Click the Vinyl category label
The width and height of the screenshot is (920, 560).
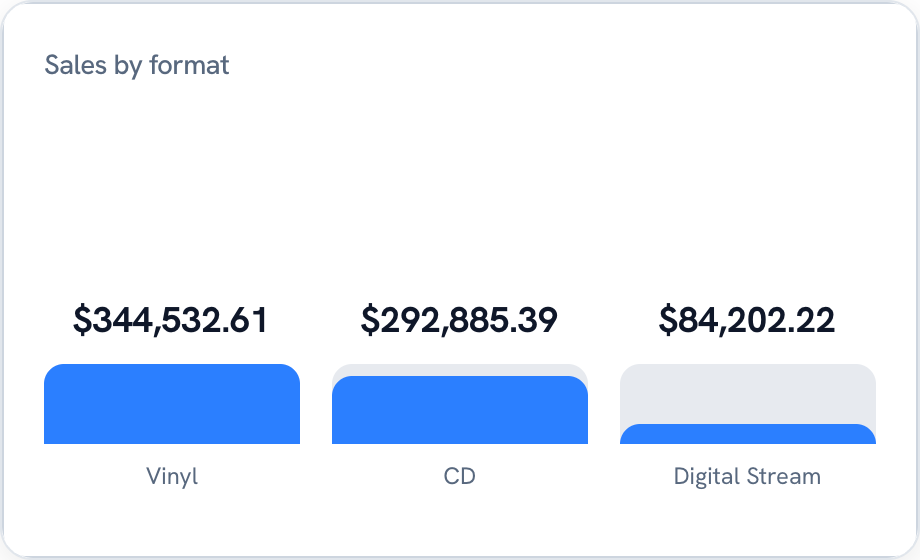tap(172, 476)
